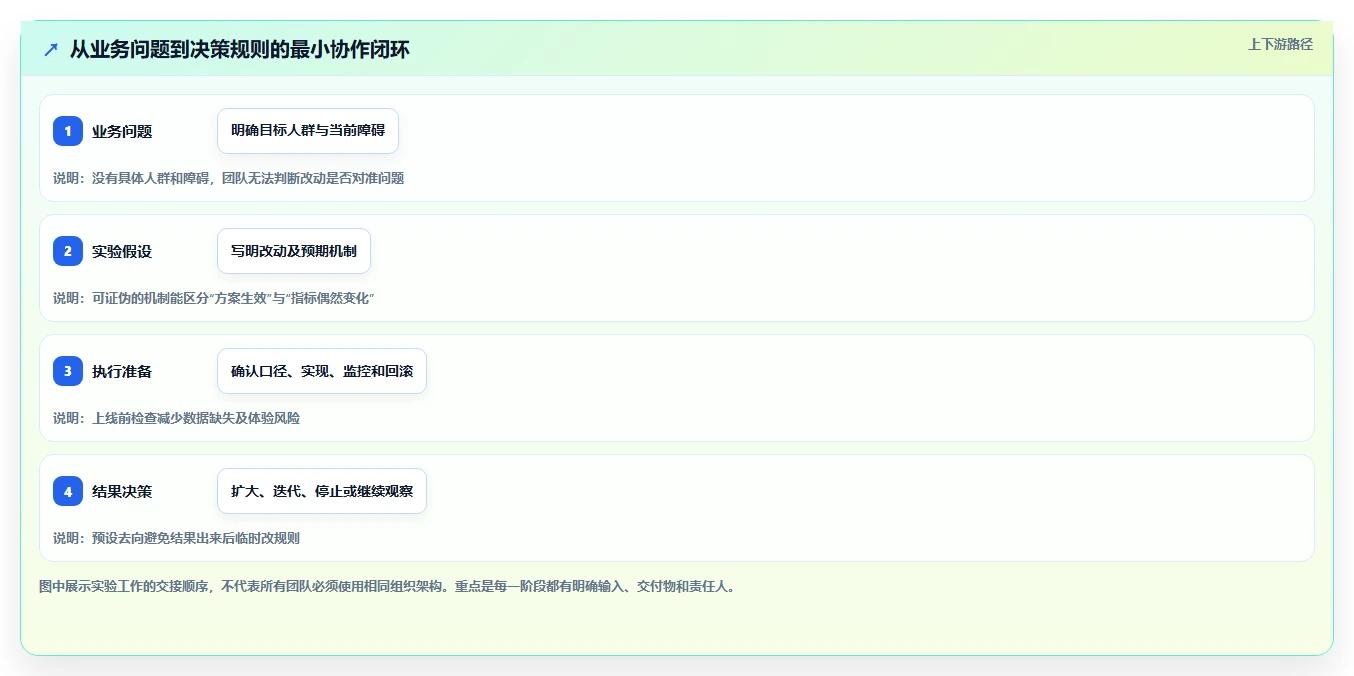Select the 结果决策 step label
This screenshot has width=1354, height=676.
point(122,491)
